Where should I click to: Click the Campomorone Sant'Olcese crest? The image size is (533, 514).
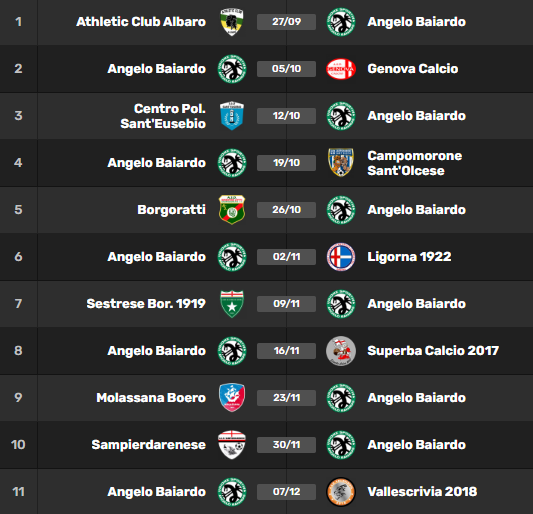341,162
